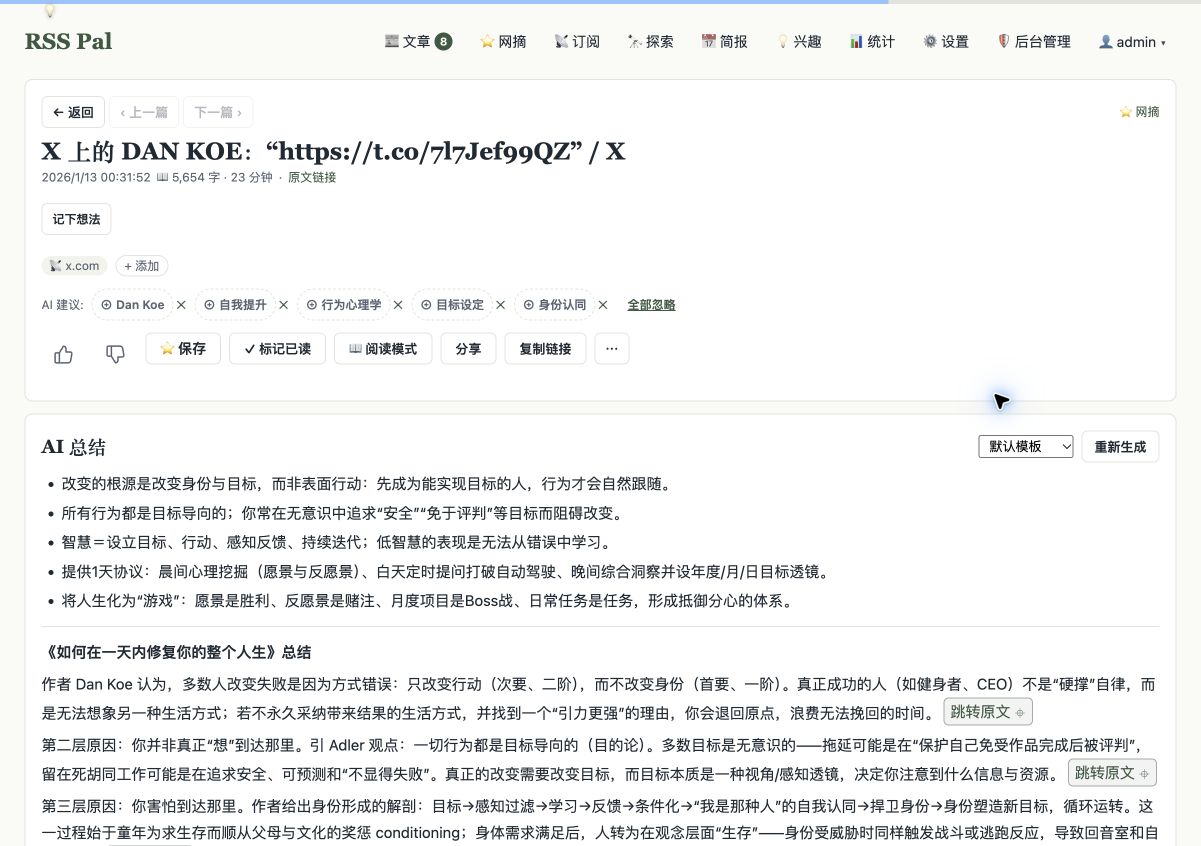
Task: Click the 添加 tag button
Action: 141,266
